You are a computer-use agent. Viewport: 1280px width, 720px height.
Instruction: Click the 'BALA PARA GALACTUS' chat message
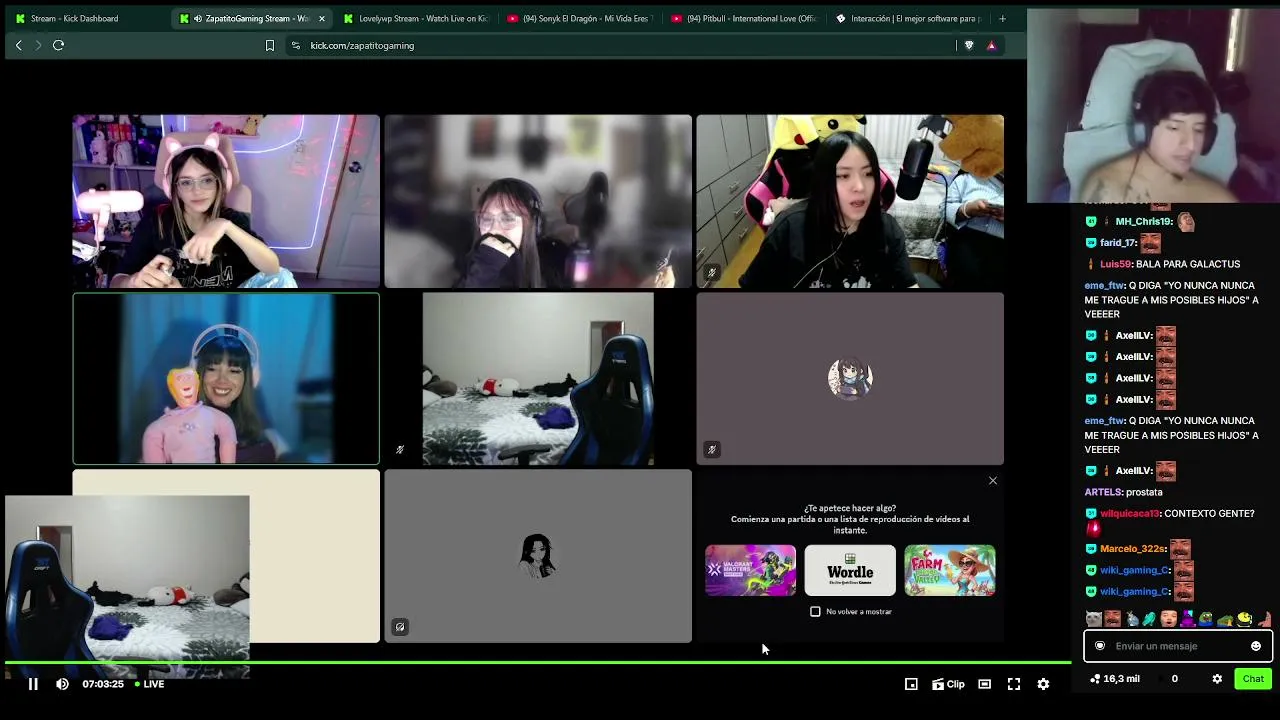(x=1188, y=264)
